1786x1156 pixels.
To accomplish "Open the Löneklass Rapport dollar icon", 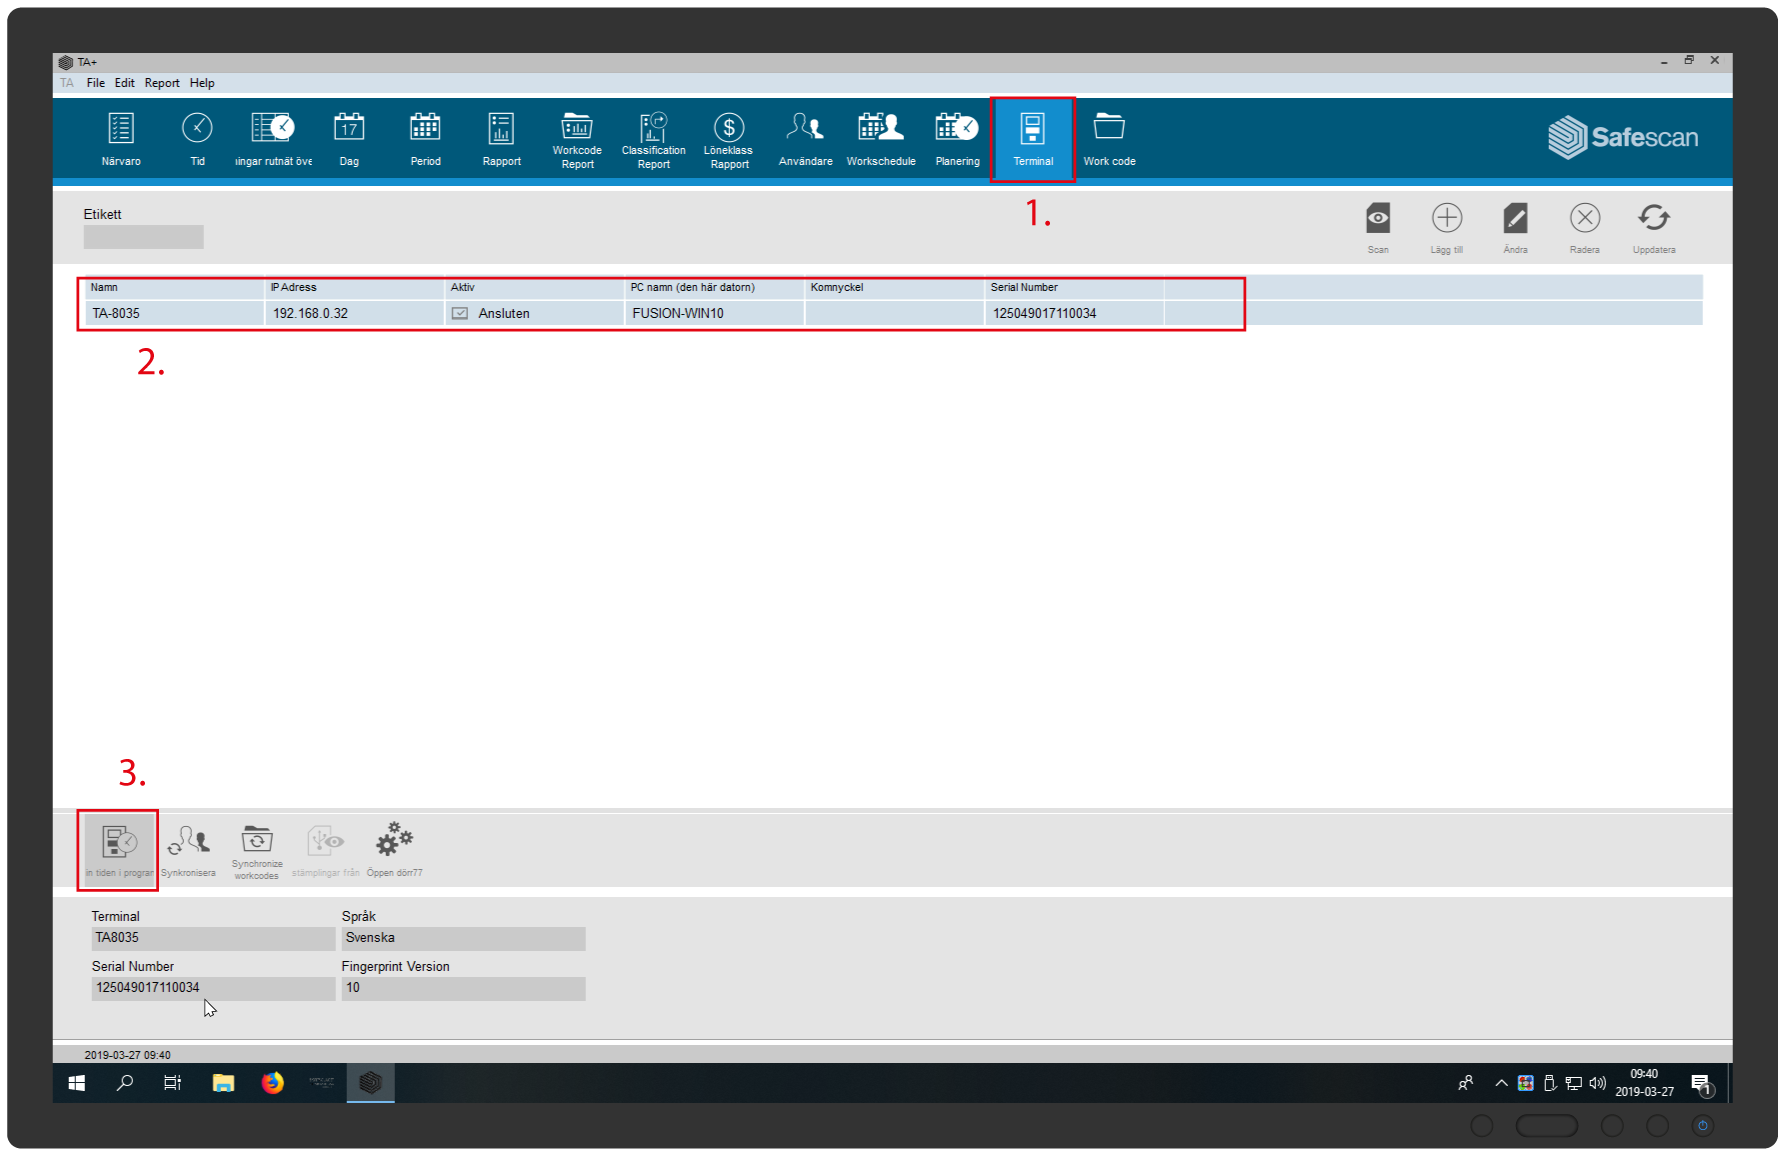I will click(729, 139).
